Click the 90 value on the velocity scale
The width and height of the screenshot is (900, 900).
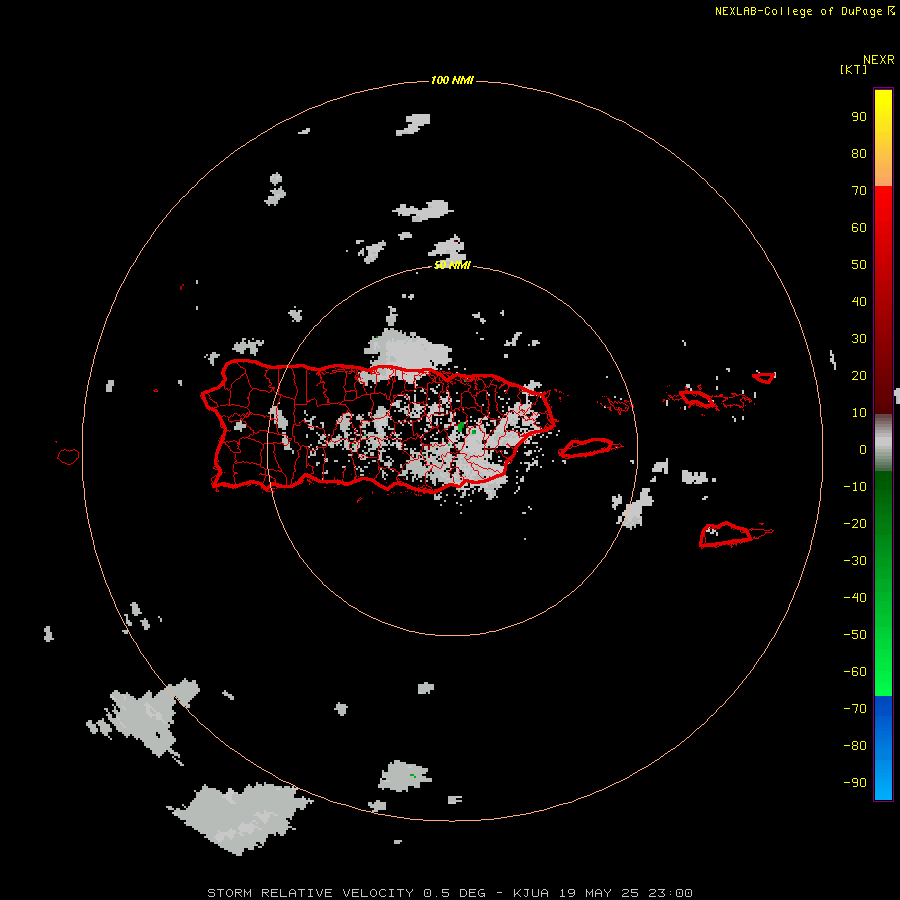click(x=859, y=117)
